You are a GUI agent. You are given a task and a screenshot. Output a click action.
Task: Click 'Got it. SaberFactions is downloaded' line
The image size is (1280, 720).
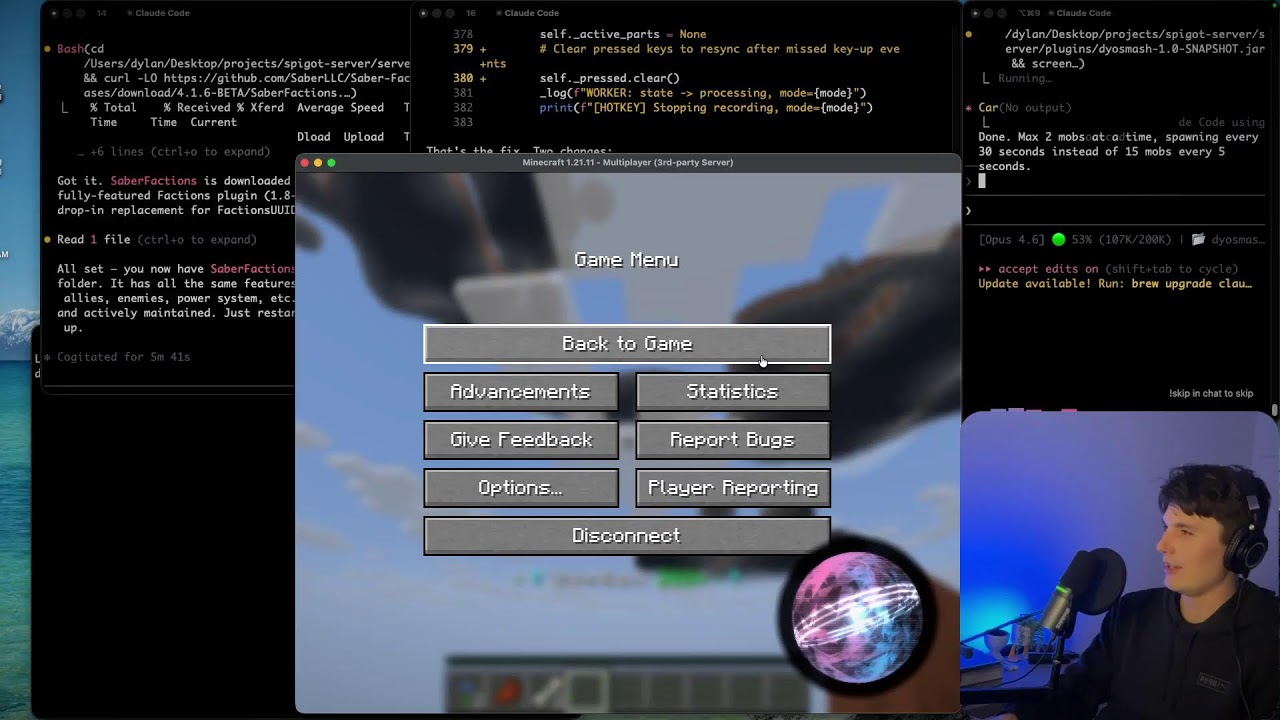(x=174, y=181)
